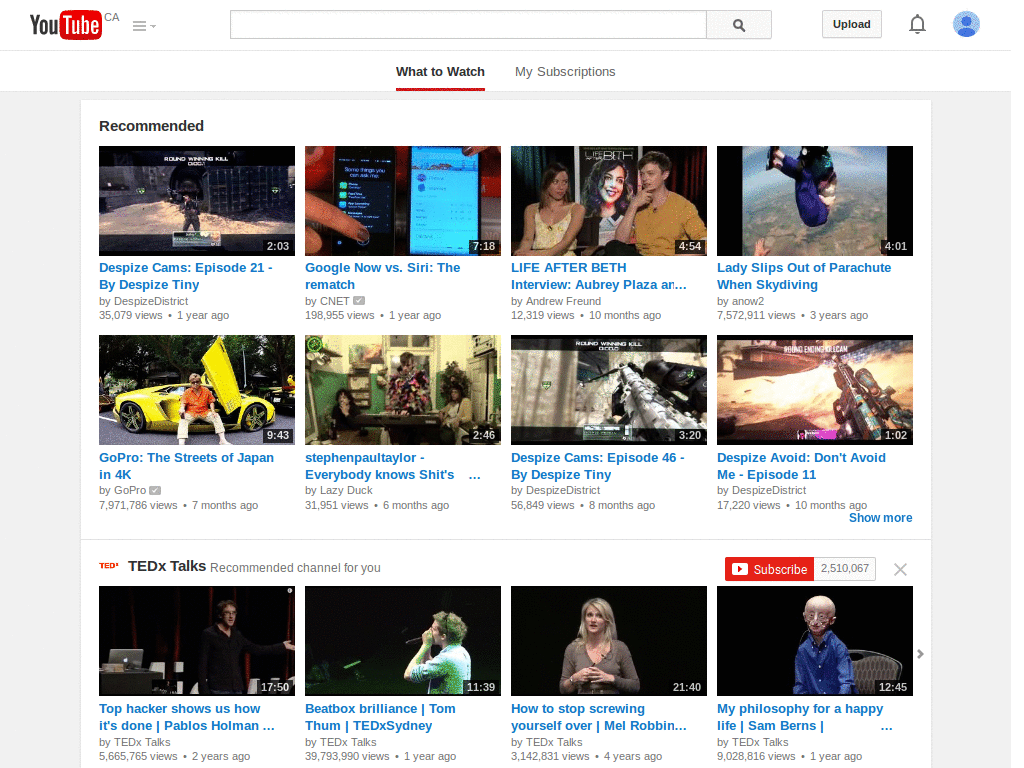1024x768 pixels.
Task: Open the anow2 channel link
Action: point(748,301)
